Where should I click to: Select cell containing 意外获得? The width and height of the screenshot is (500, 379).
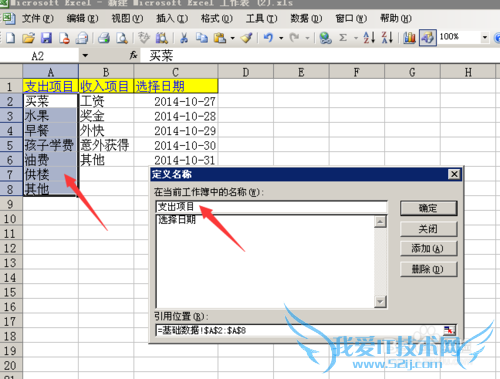[x=106, y=145]
